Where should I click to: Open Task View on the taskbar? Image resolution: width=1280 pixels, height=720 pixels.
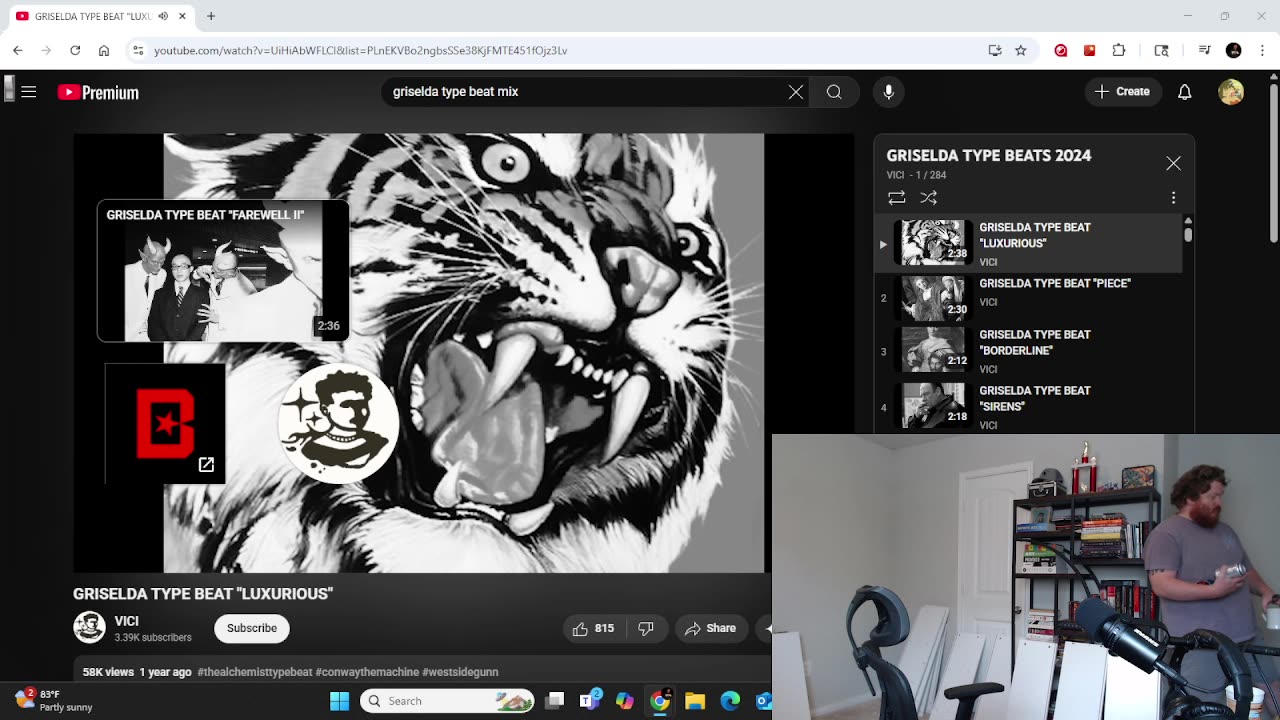[x=556, y=701]
